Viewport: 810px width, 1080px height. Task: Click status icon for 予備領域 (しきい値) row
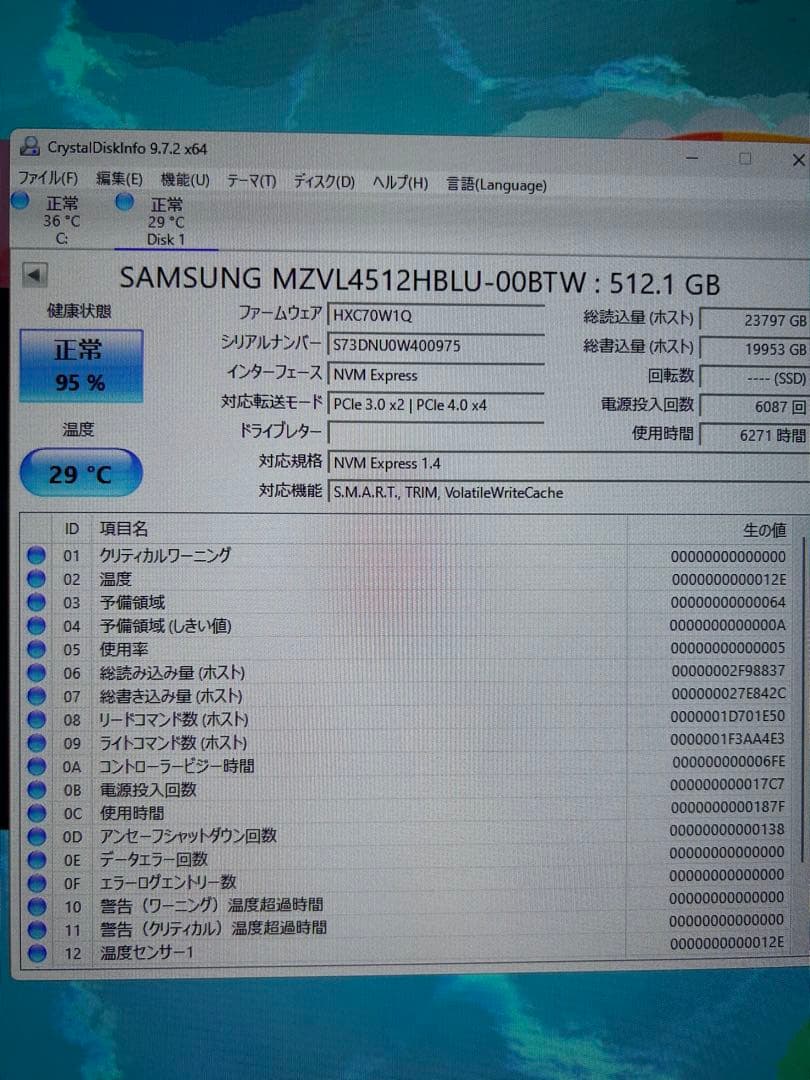point(37,625)
